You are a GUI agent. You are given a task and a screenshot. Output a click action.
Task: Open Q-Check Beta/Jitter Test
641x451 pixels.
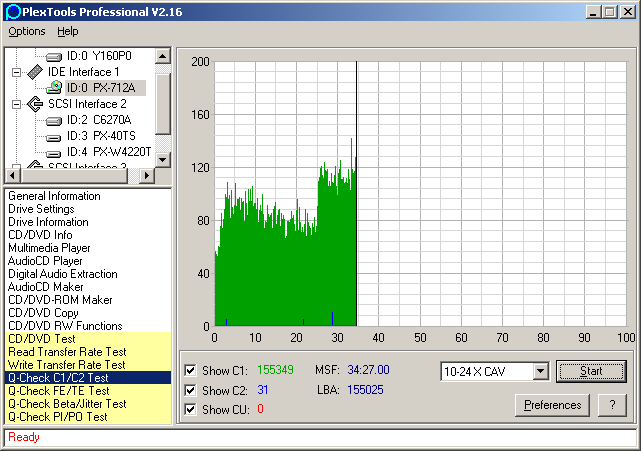(x=87, y=404)
